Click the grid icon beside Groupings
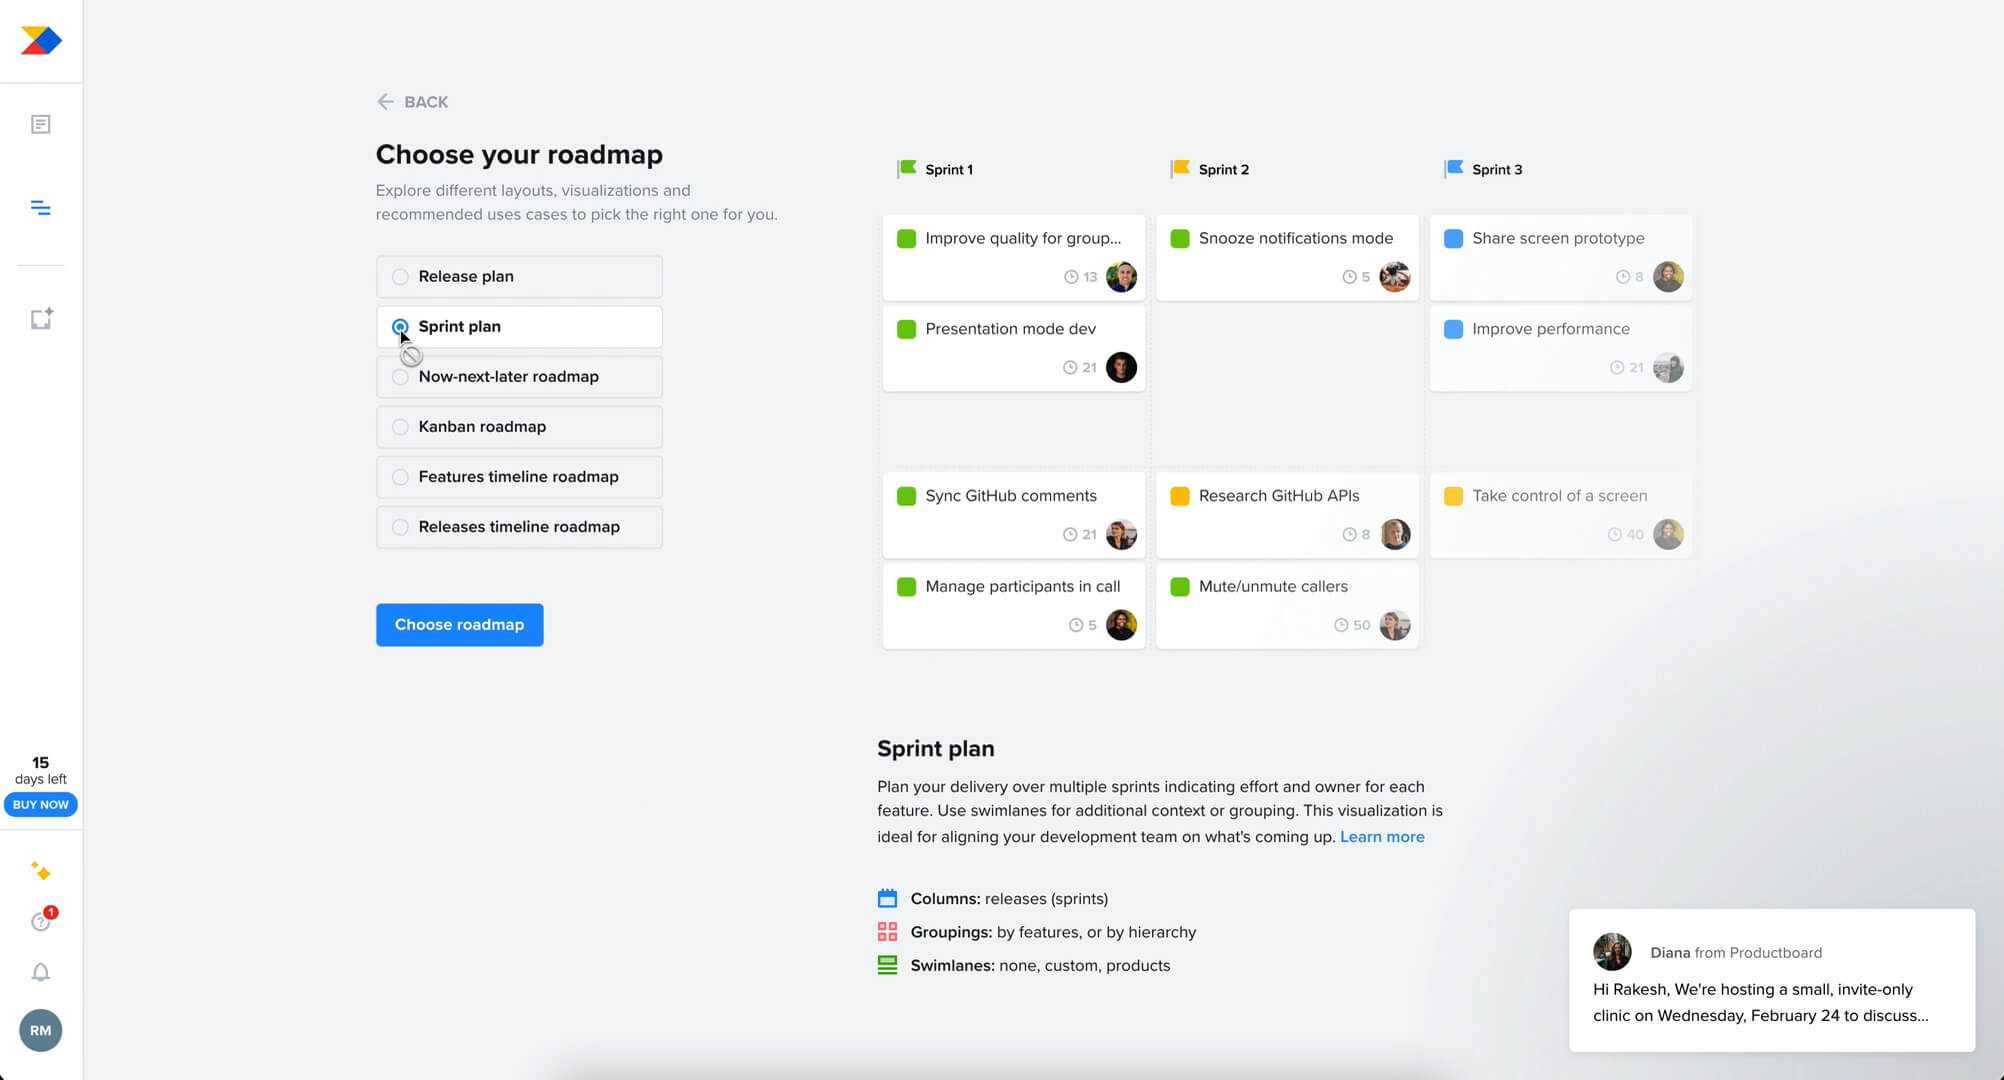 pos(887,931)
